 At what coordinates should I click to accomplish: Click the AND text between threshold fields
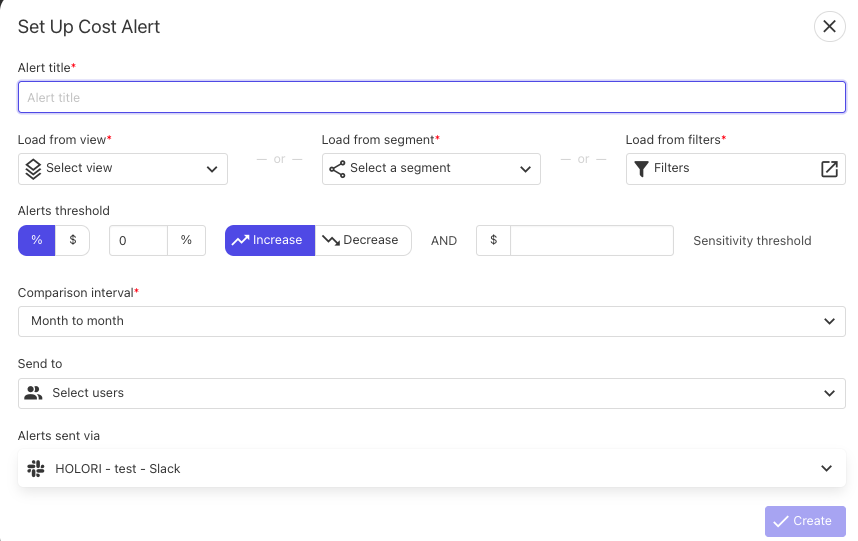[x=444, y=241]
